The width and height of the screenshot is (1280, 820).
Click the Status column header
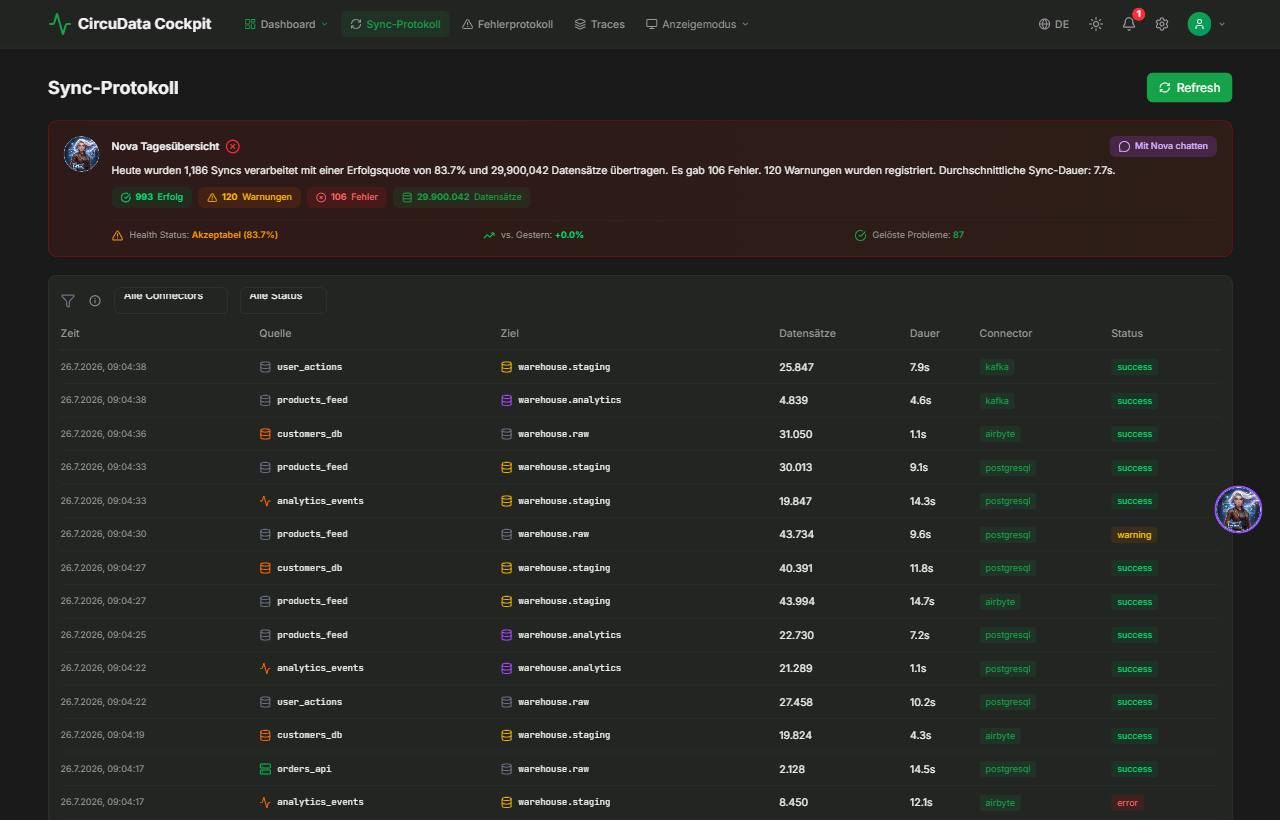[1126, 333]
